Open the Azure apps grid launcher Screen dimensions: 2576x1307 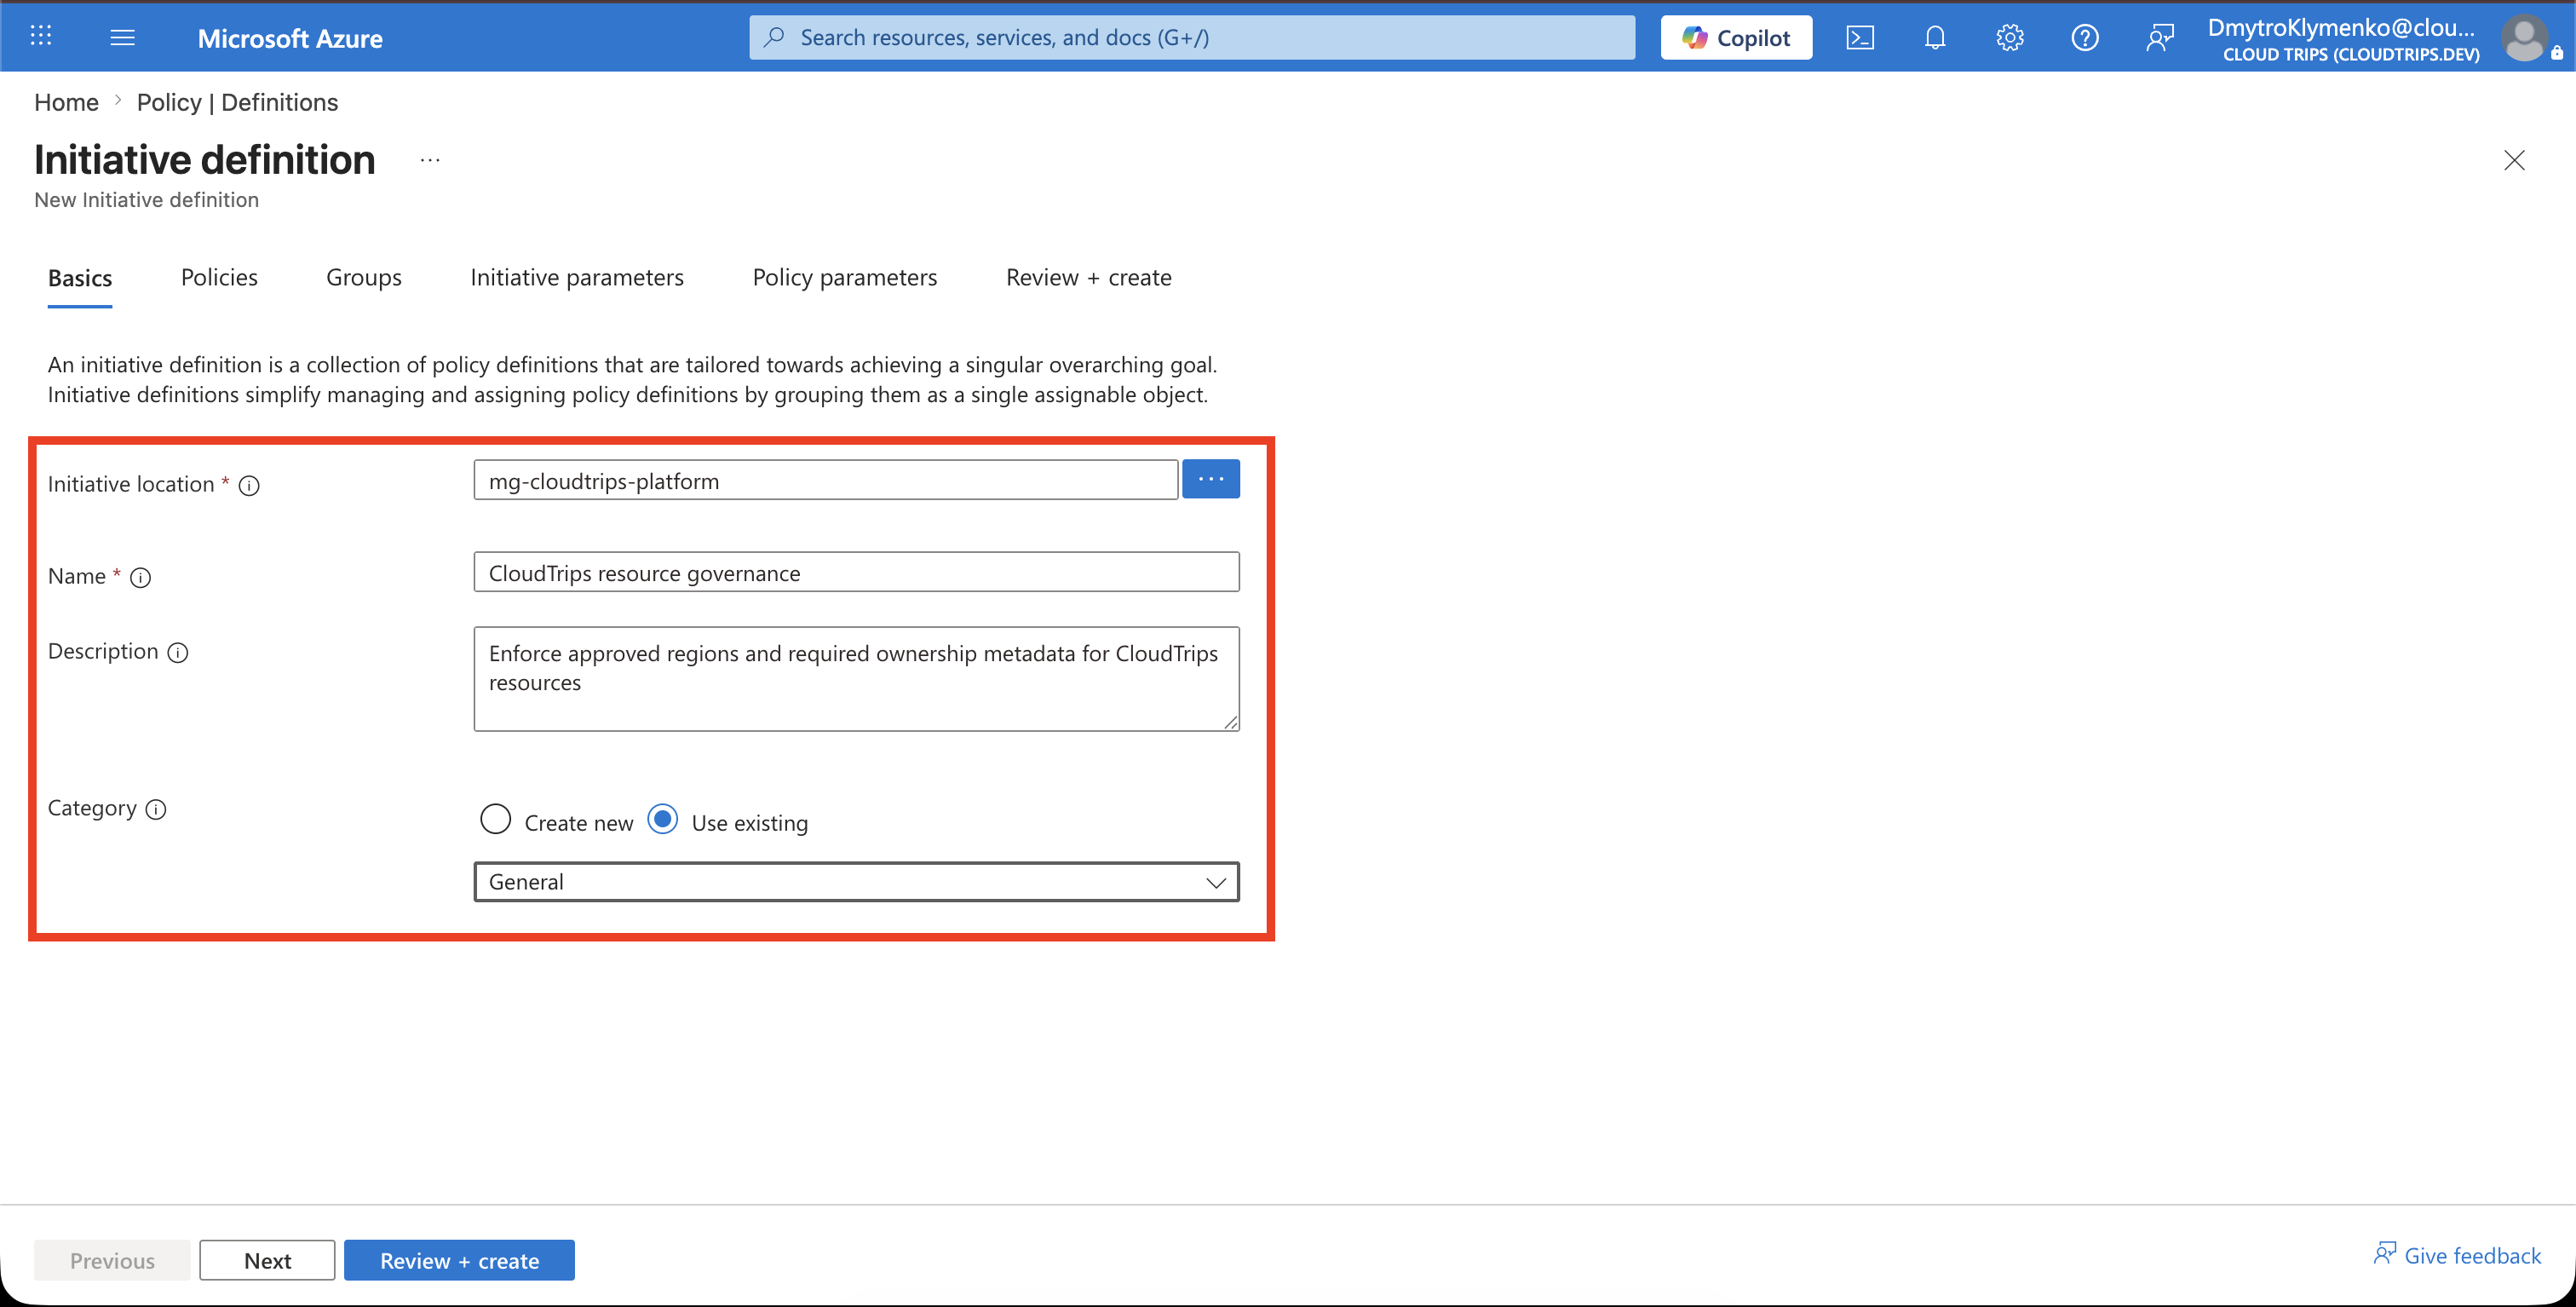coord(41,37)
